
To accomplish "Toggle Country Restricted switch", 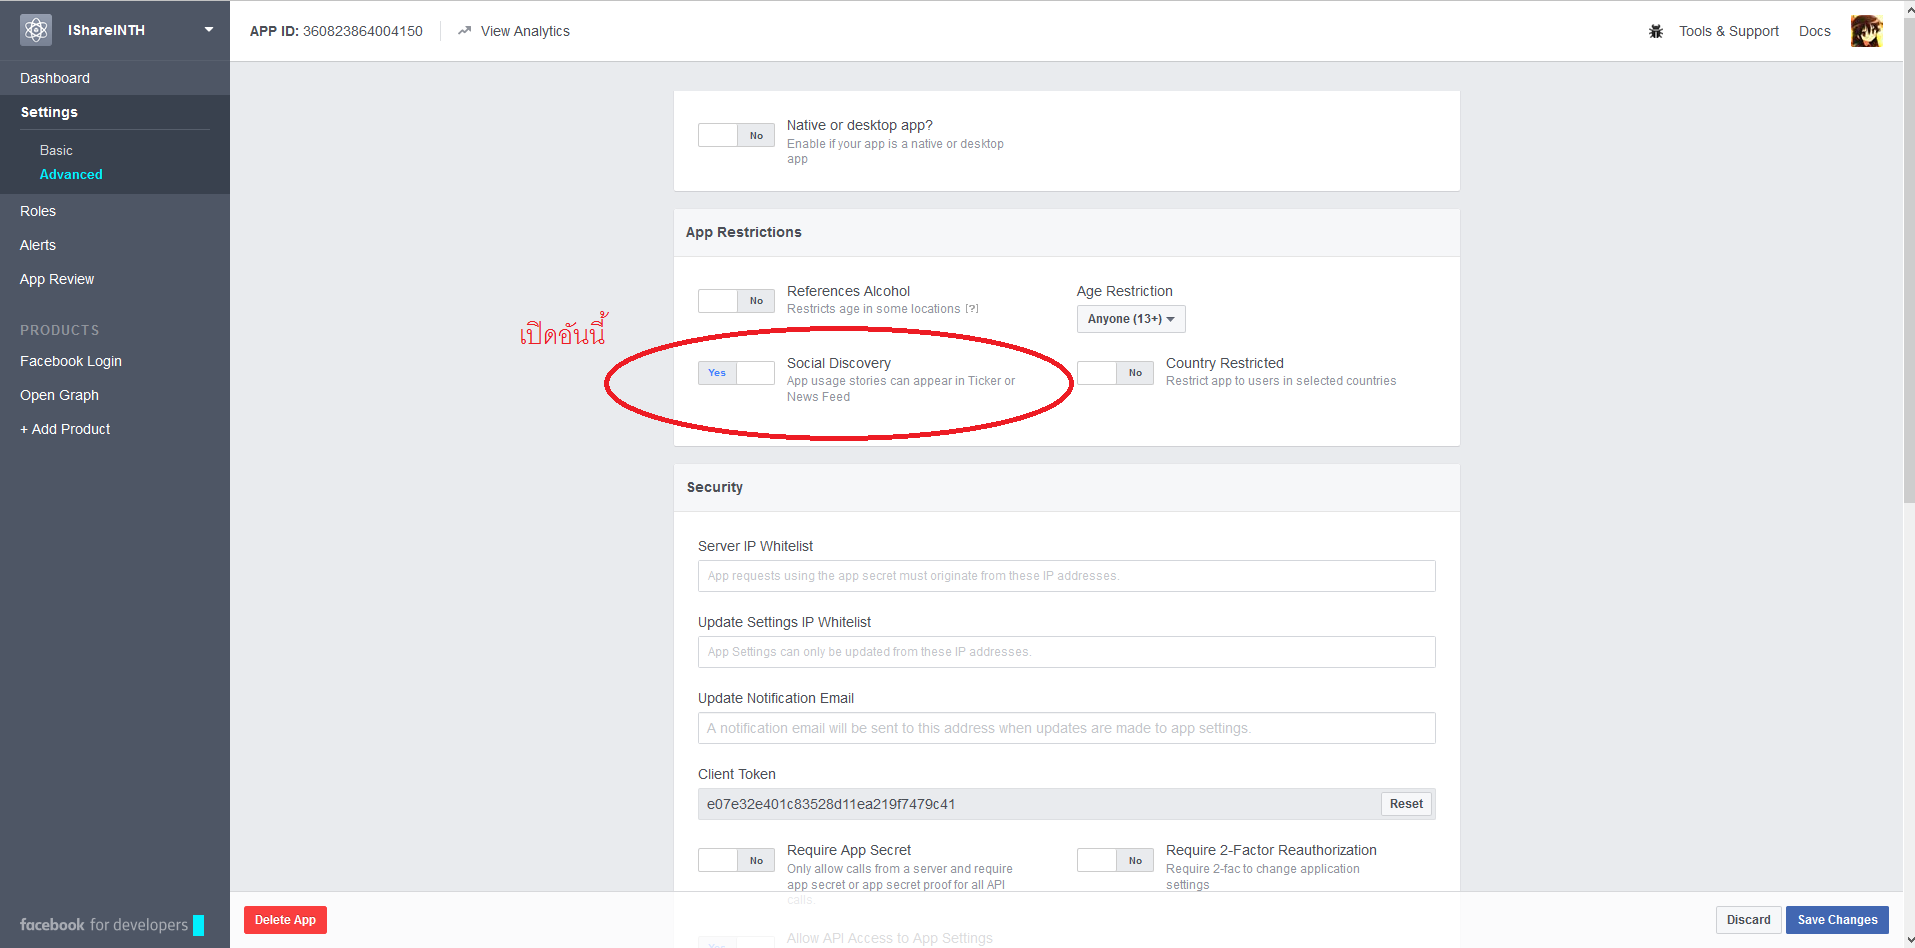I will coord(1115,373).
